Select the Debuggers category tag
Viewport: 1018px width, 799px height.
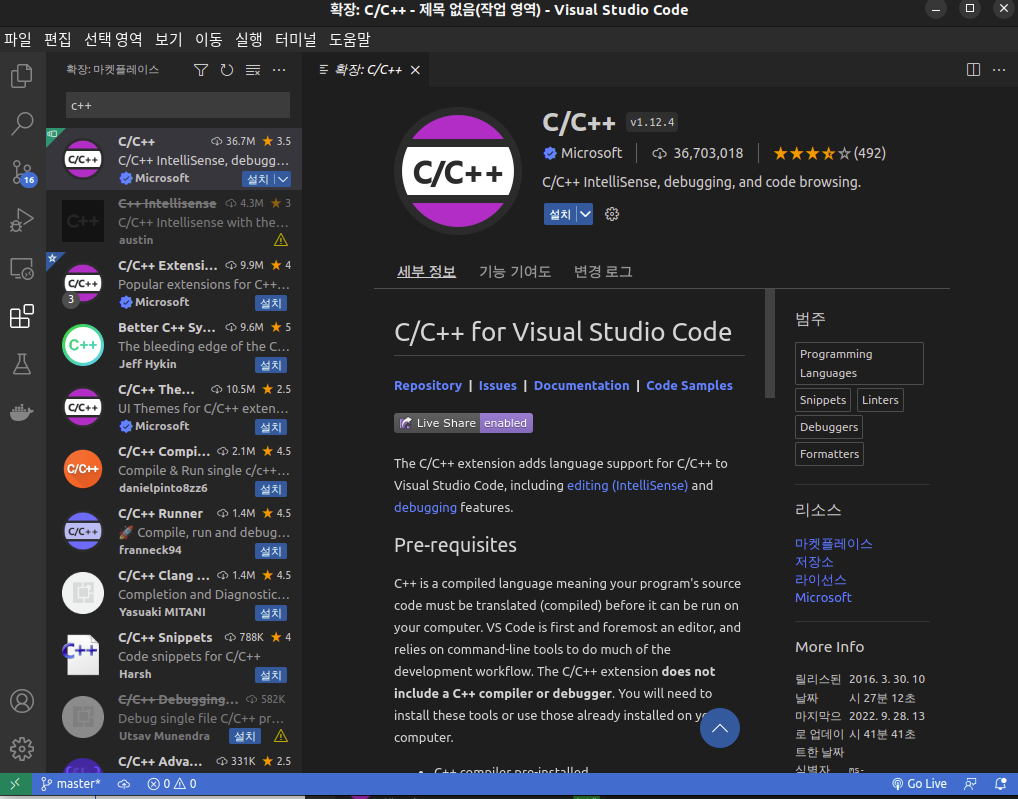tap(829, 427)
